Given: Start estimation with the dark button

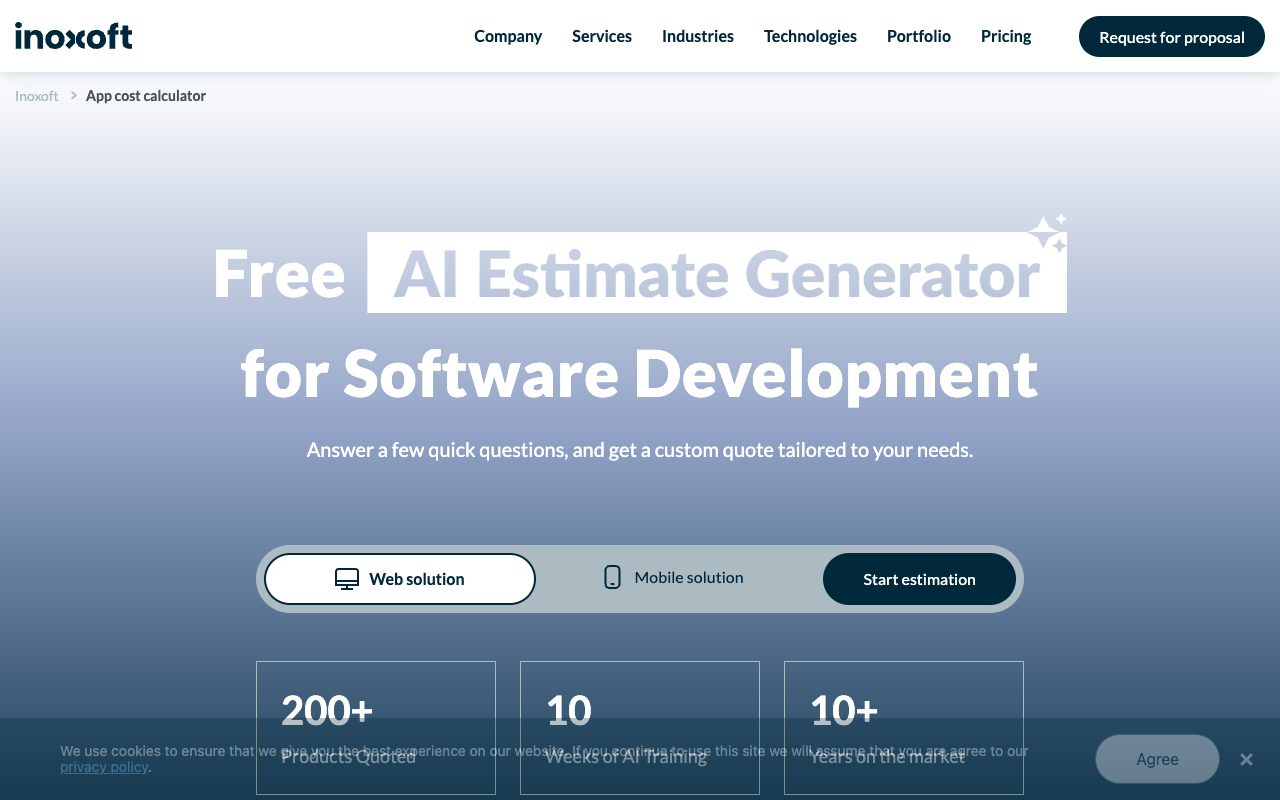Looking at the screenshot, I should [919, 579].
